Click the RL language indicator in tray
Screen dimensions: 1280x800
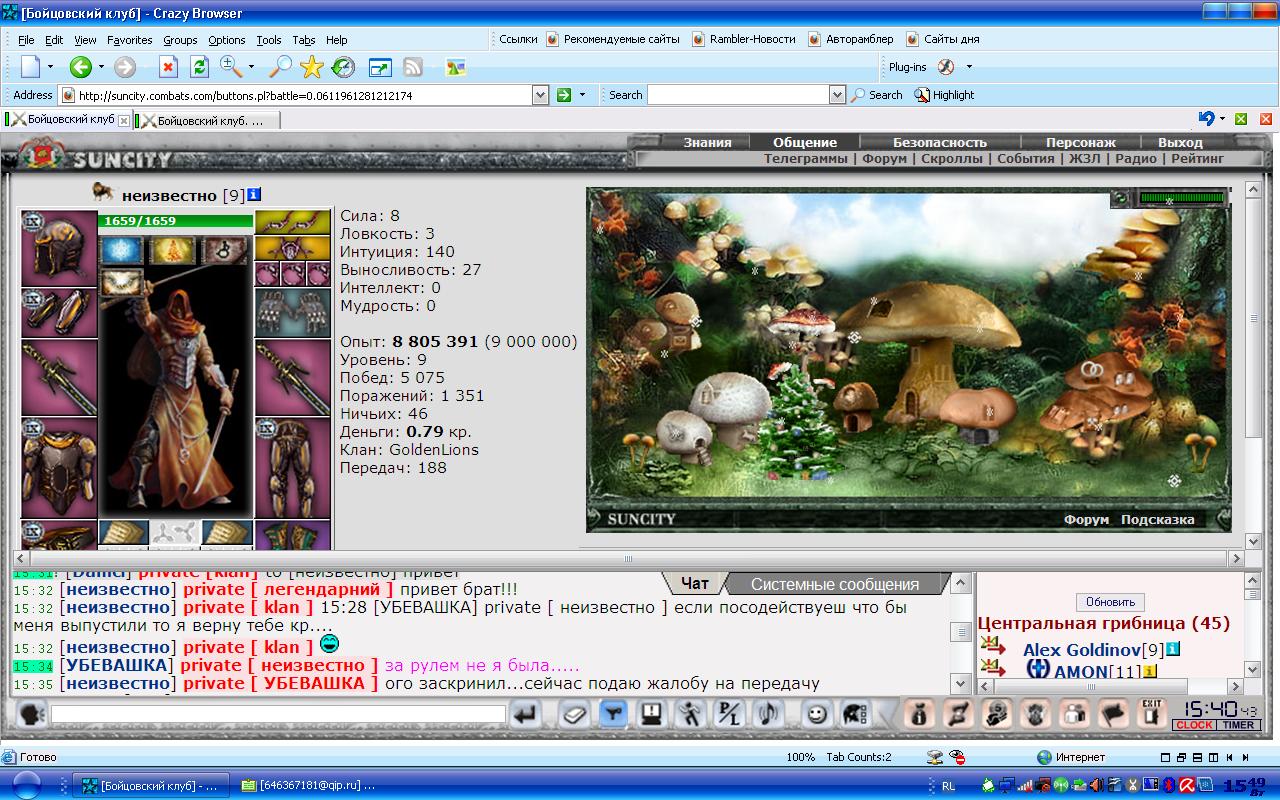click(948, 786)
